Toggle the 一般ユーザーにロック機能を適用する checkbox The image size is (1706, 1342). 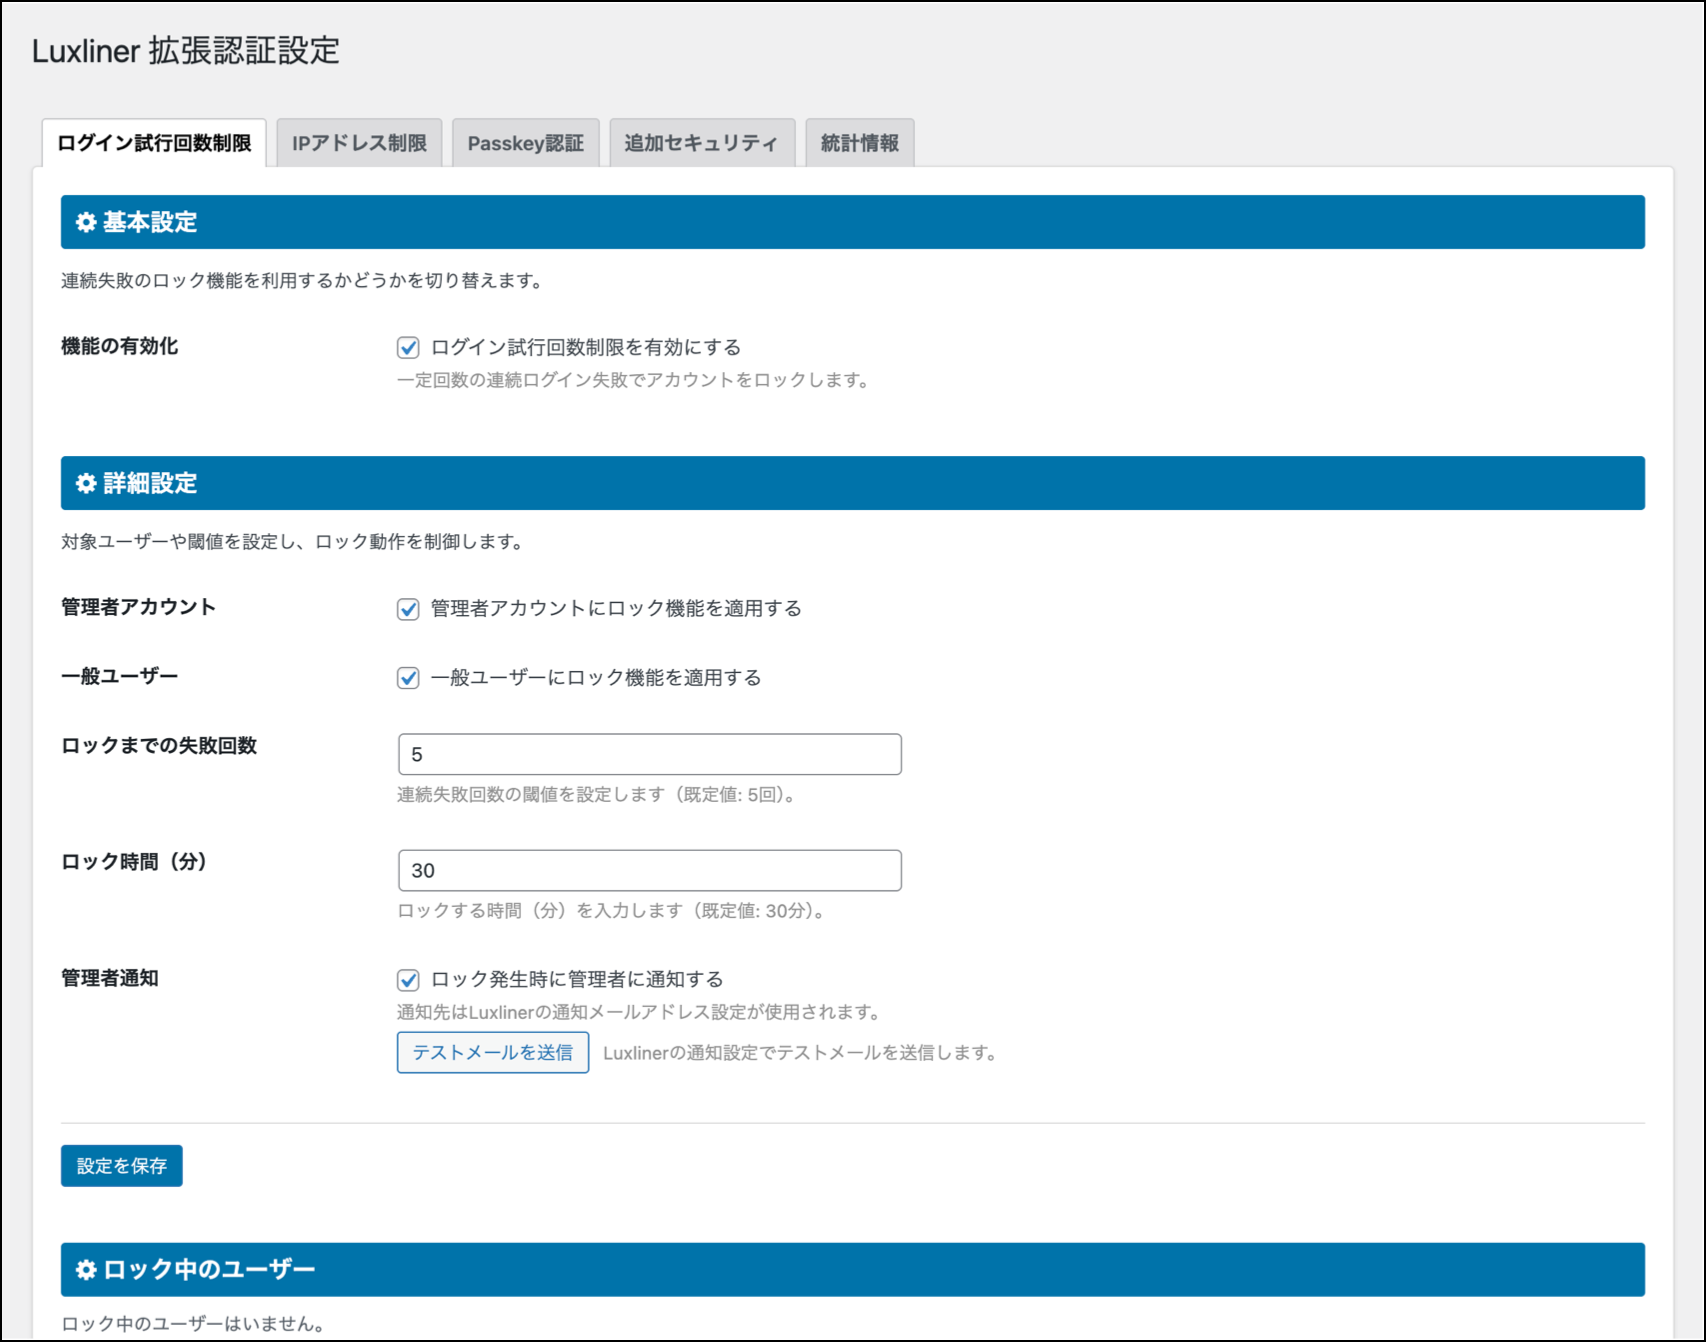click(408, 678)
